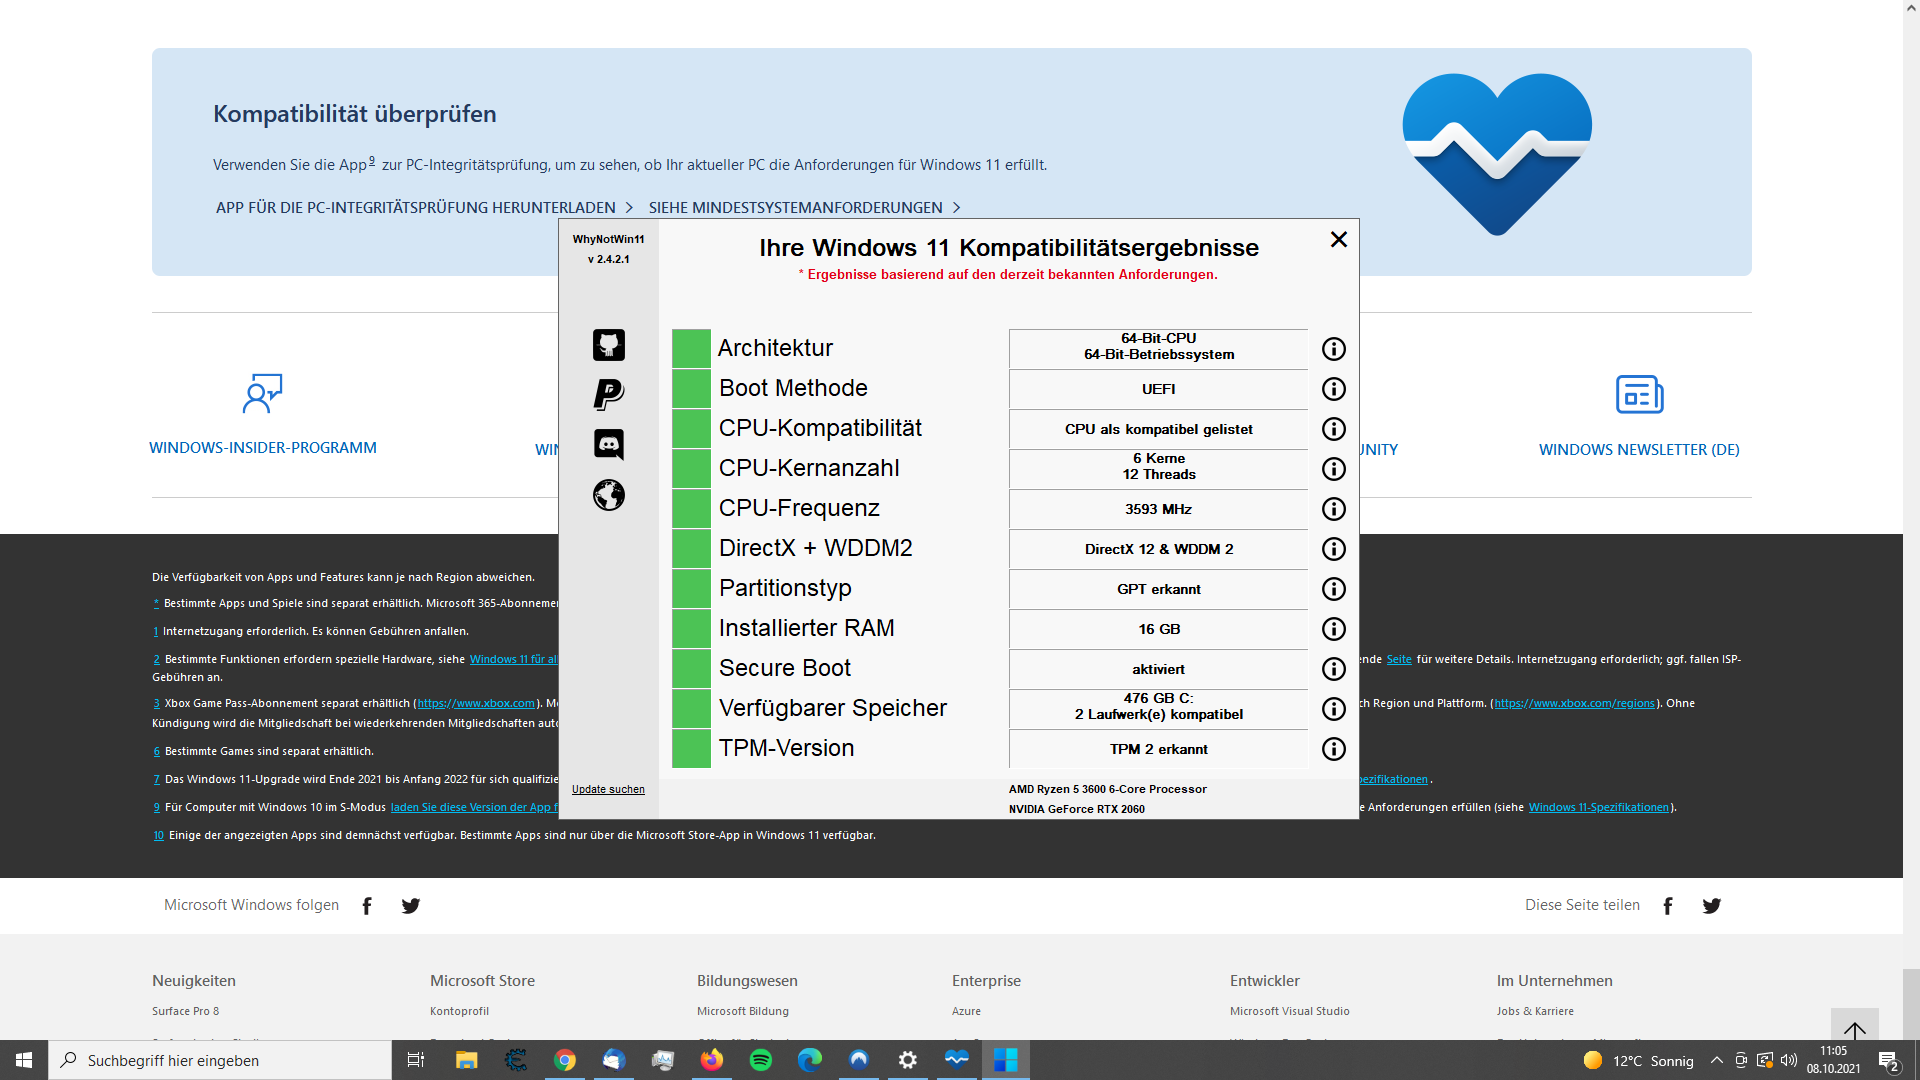This screenshot has height=1080, width=1920.
Task: Open the GitHub icon in WhyNotWin11 sidebar
Action: point(609,345)
